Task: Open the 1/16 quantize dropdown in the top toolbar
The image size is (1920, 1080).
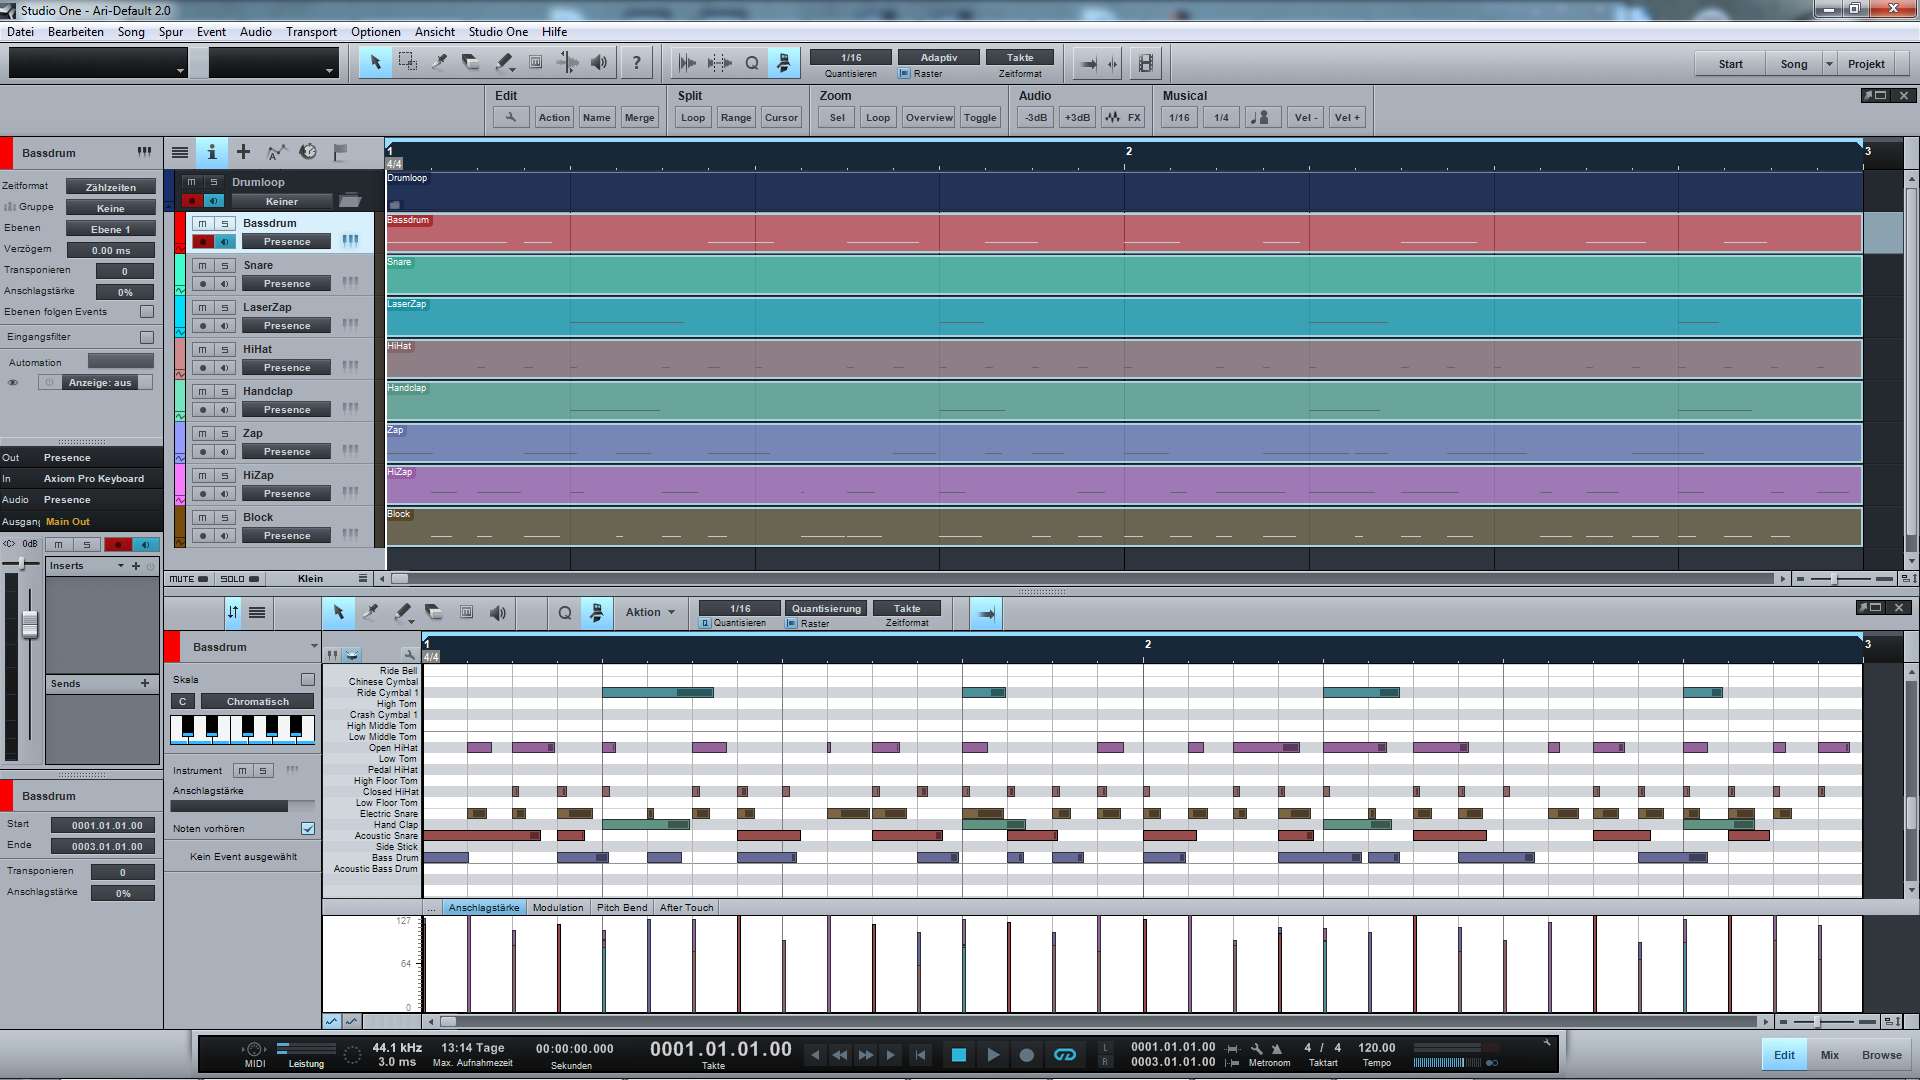Action: [x=851, y=57]
